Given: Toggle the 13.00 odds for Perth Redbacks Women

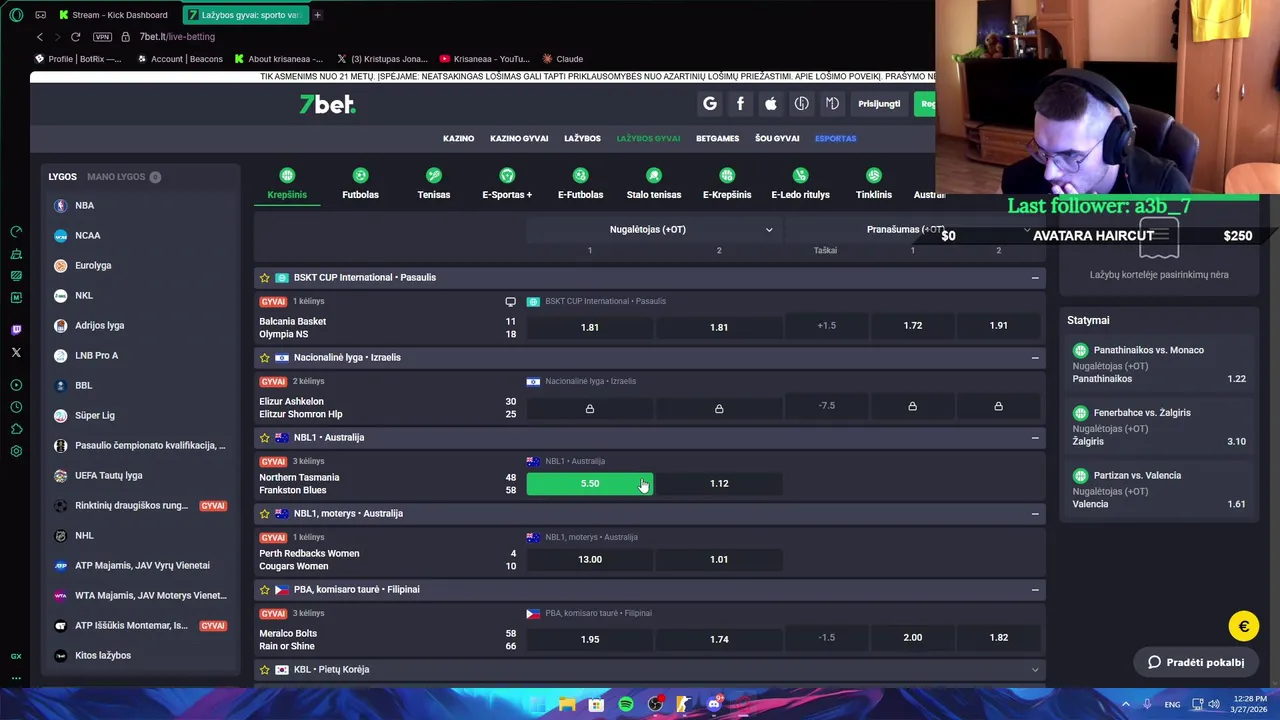Looking at the screenshot, I should (x=590, y=560).
